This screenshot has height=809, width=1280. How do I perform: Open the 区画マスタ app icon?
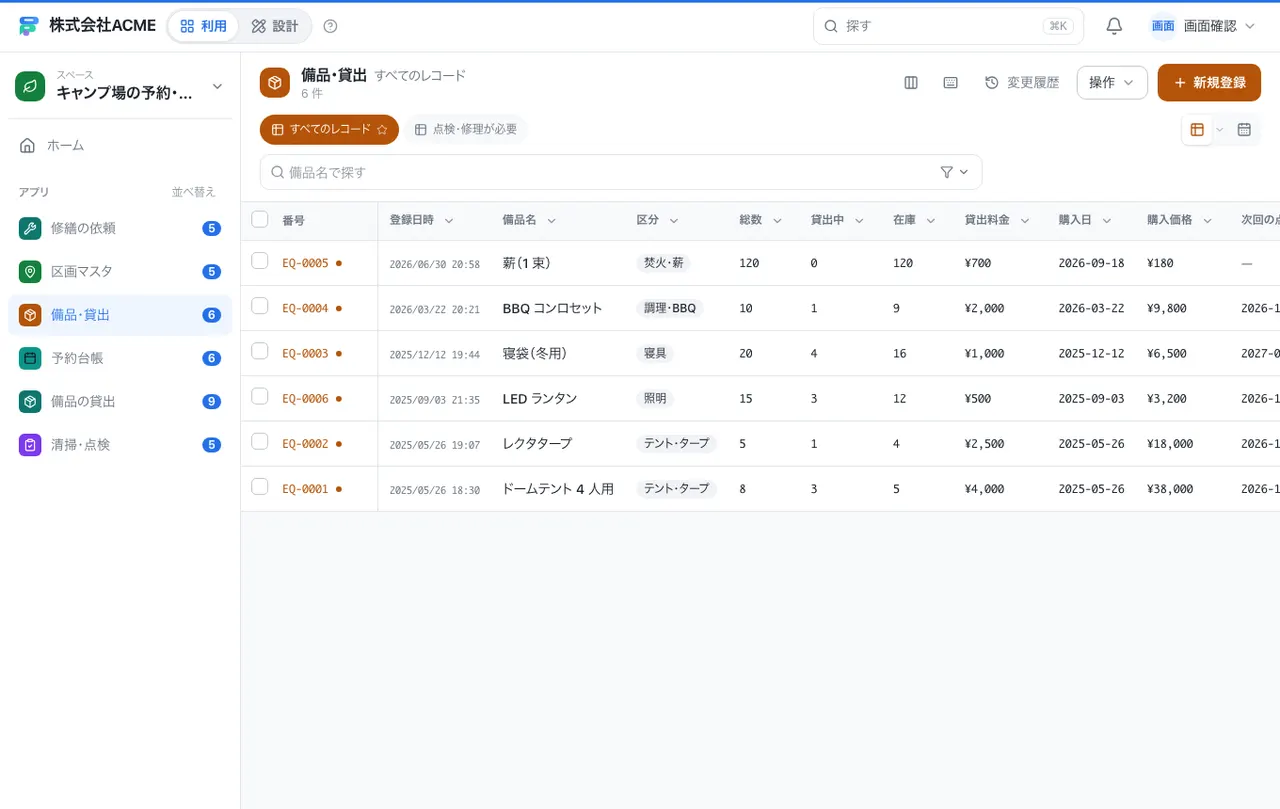click(x=30, y=272)
